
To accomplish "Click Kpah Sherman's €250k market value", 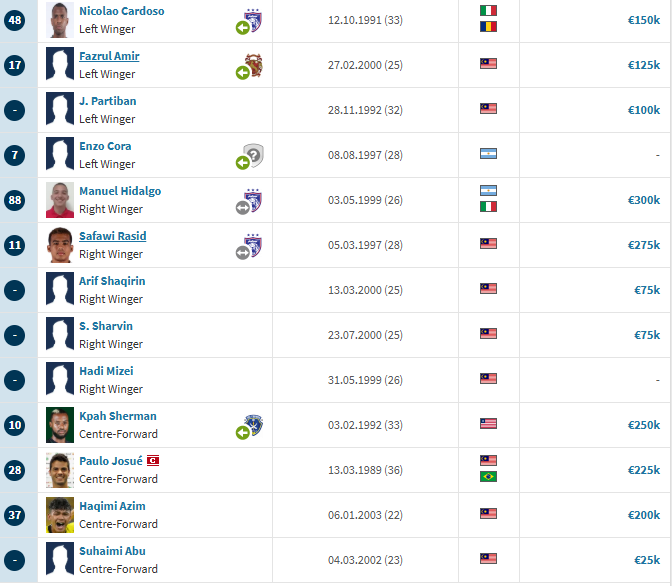I will tap(644, 425).
